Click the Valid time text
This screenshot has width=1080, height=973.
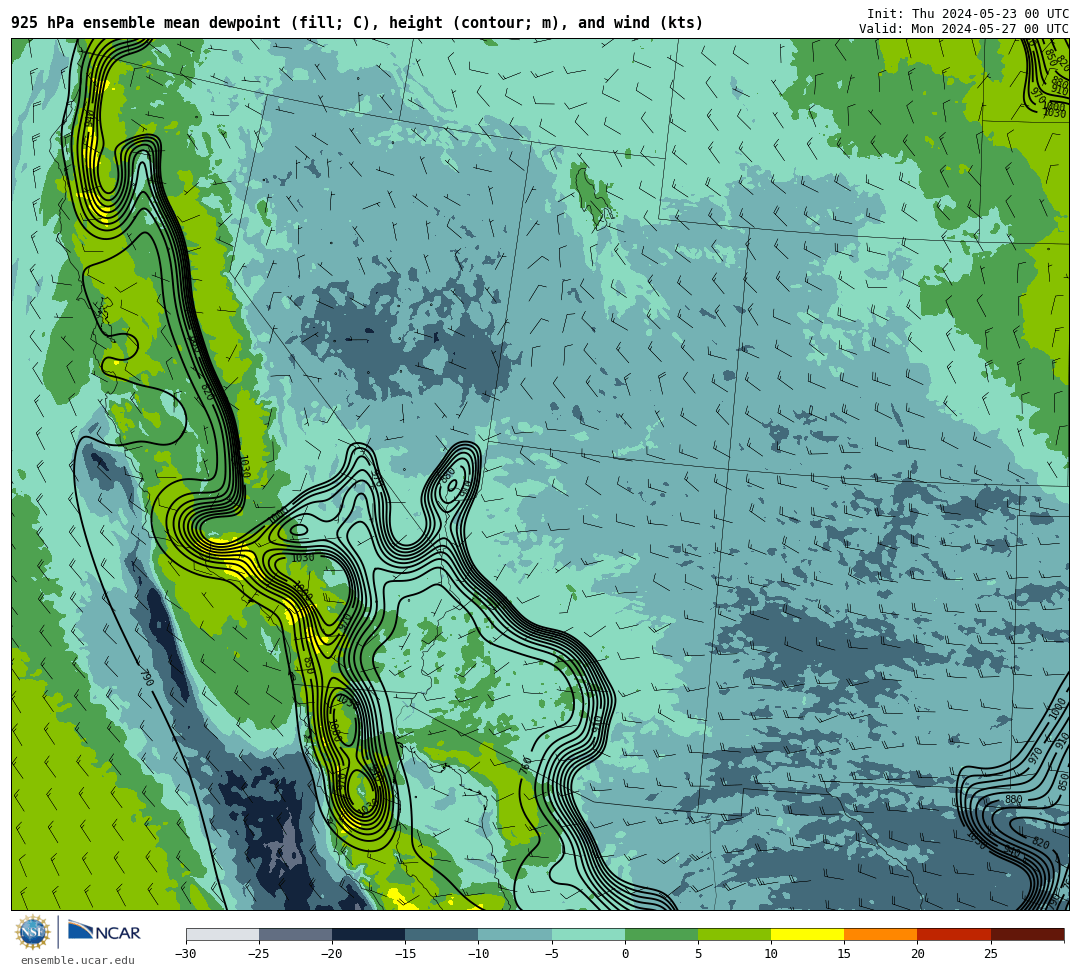(964, 29)
